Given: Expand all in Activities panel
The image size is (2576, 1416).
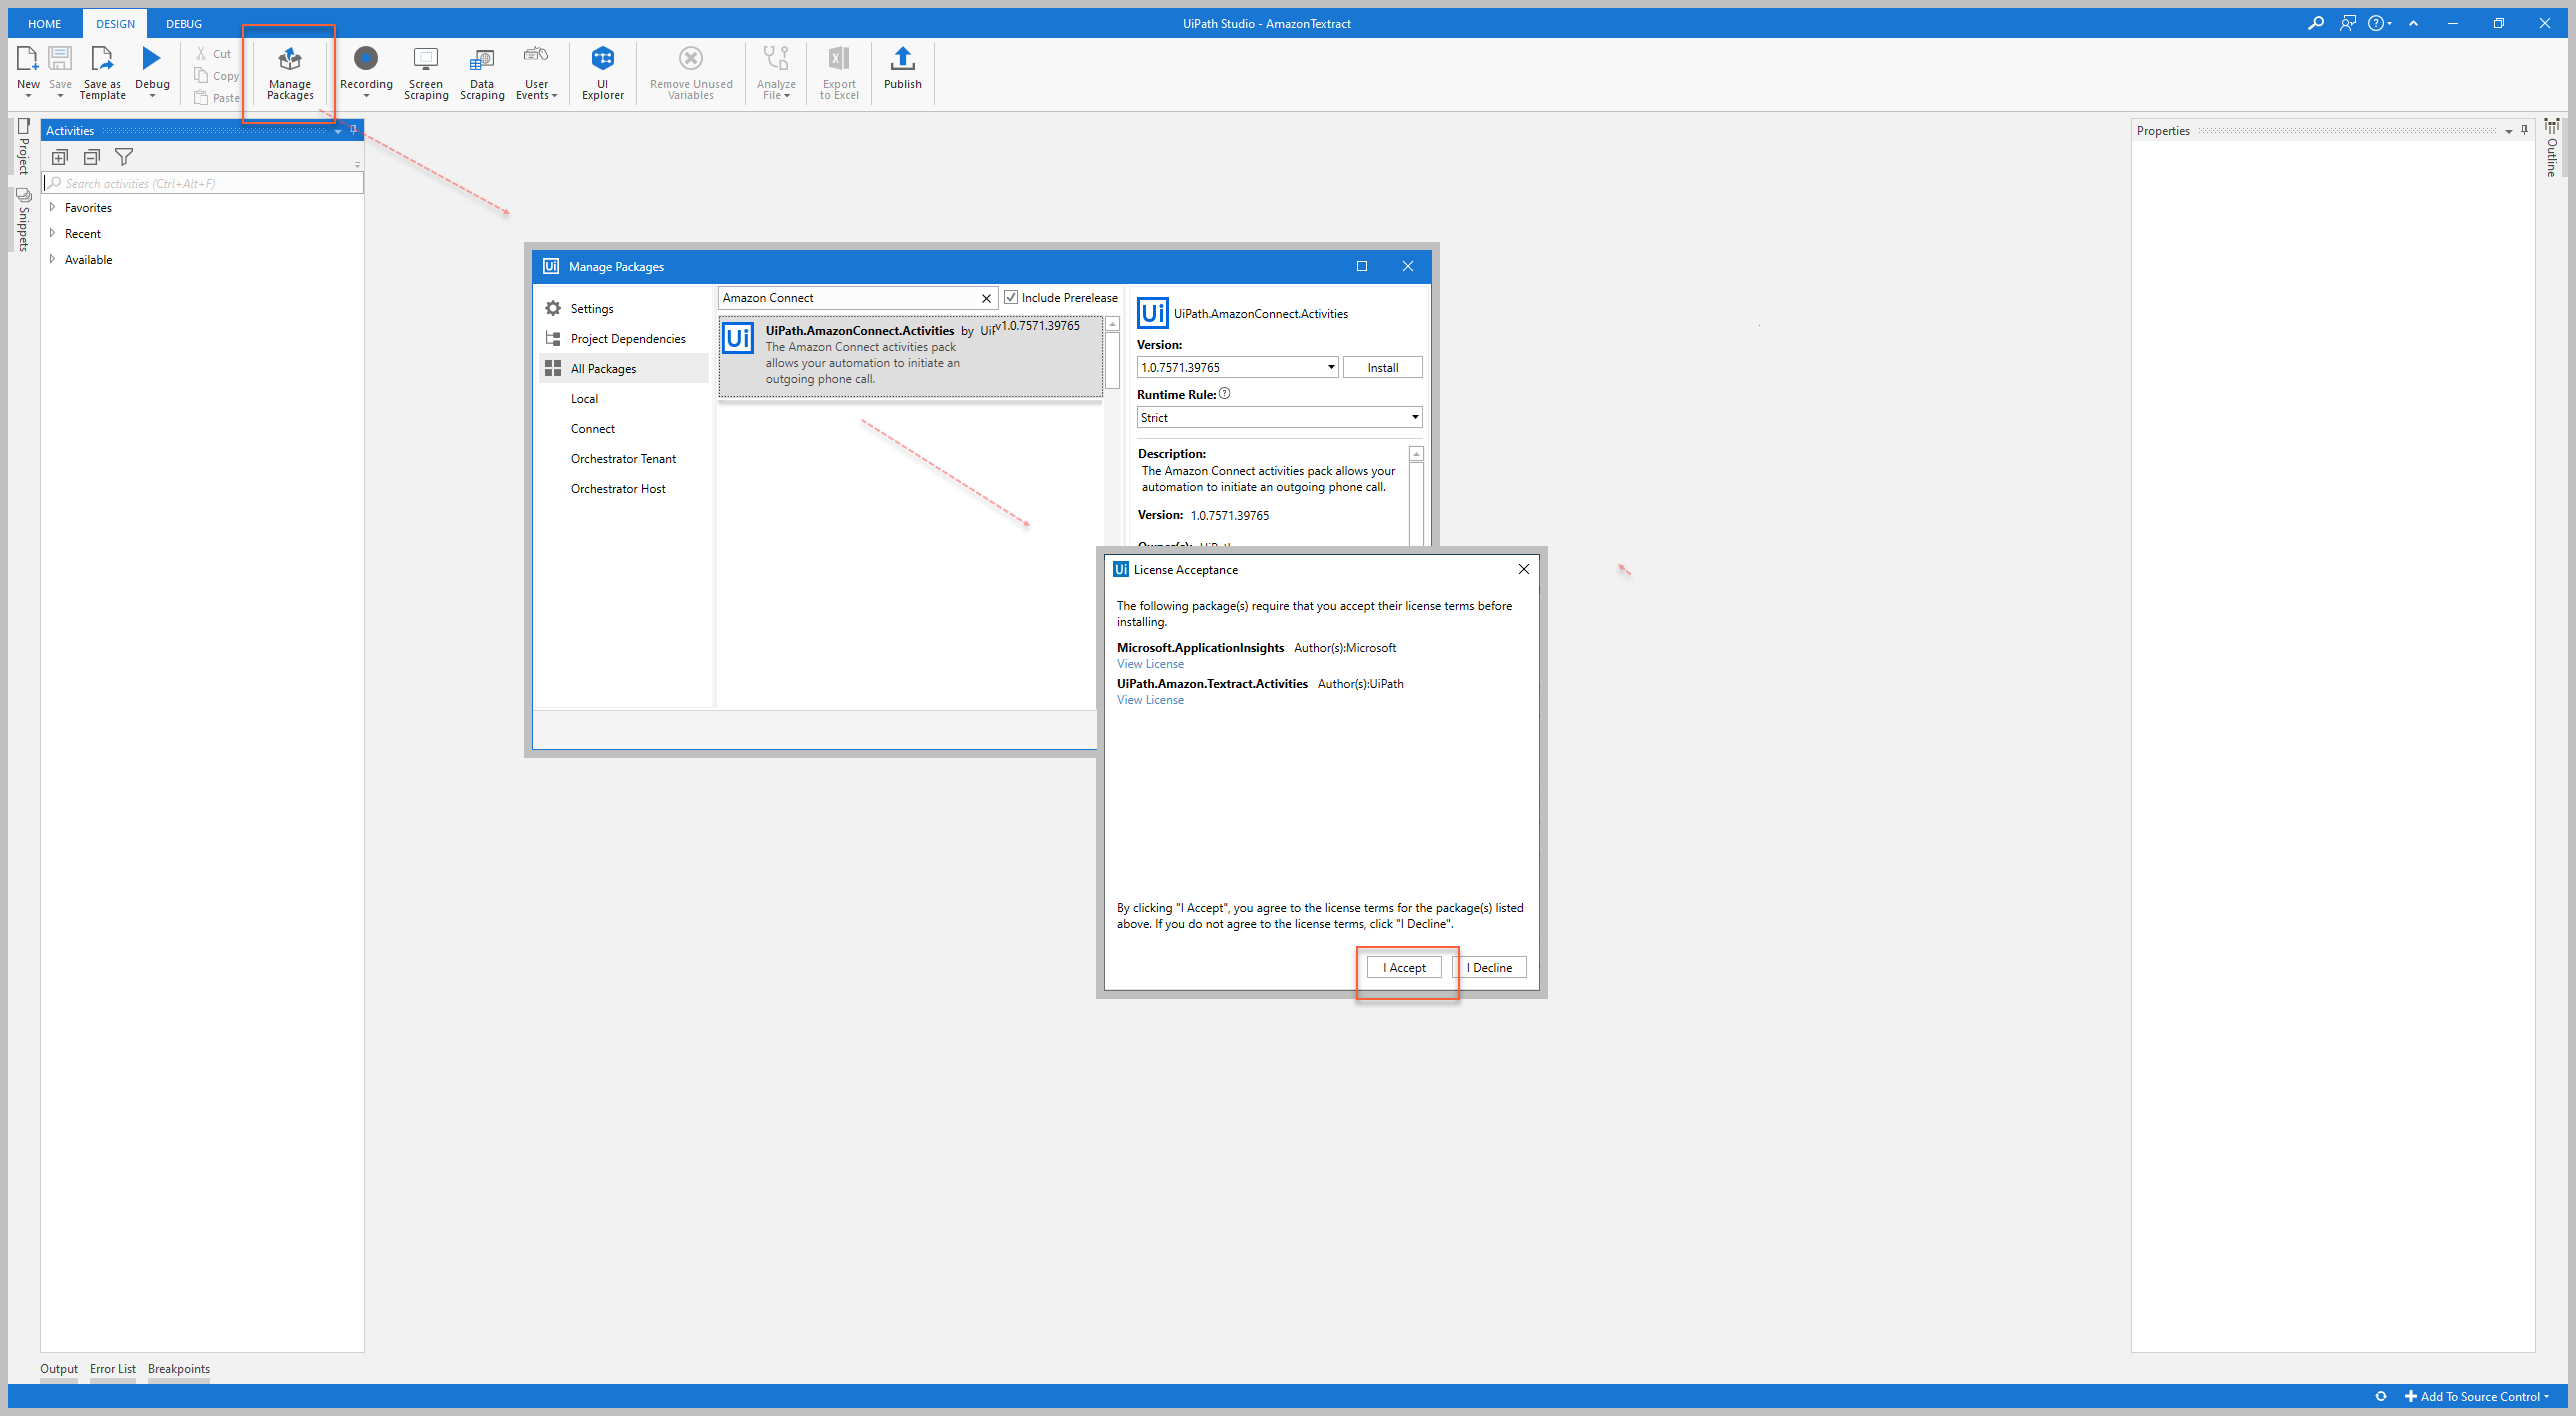Looking at the screenshot, I should (x=60, y=157).
